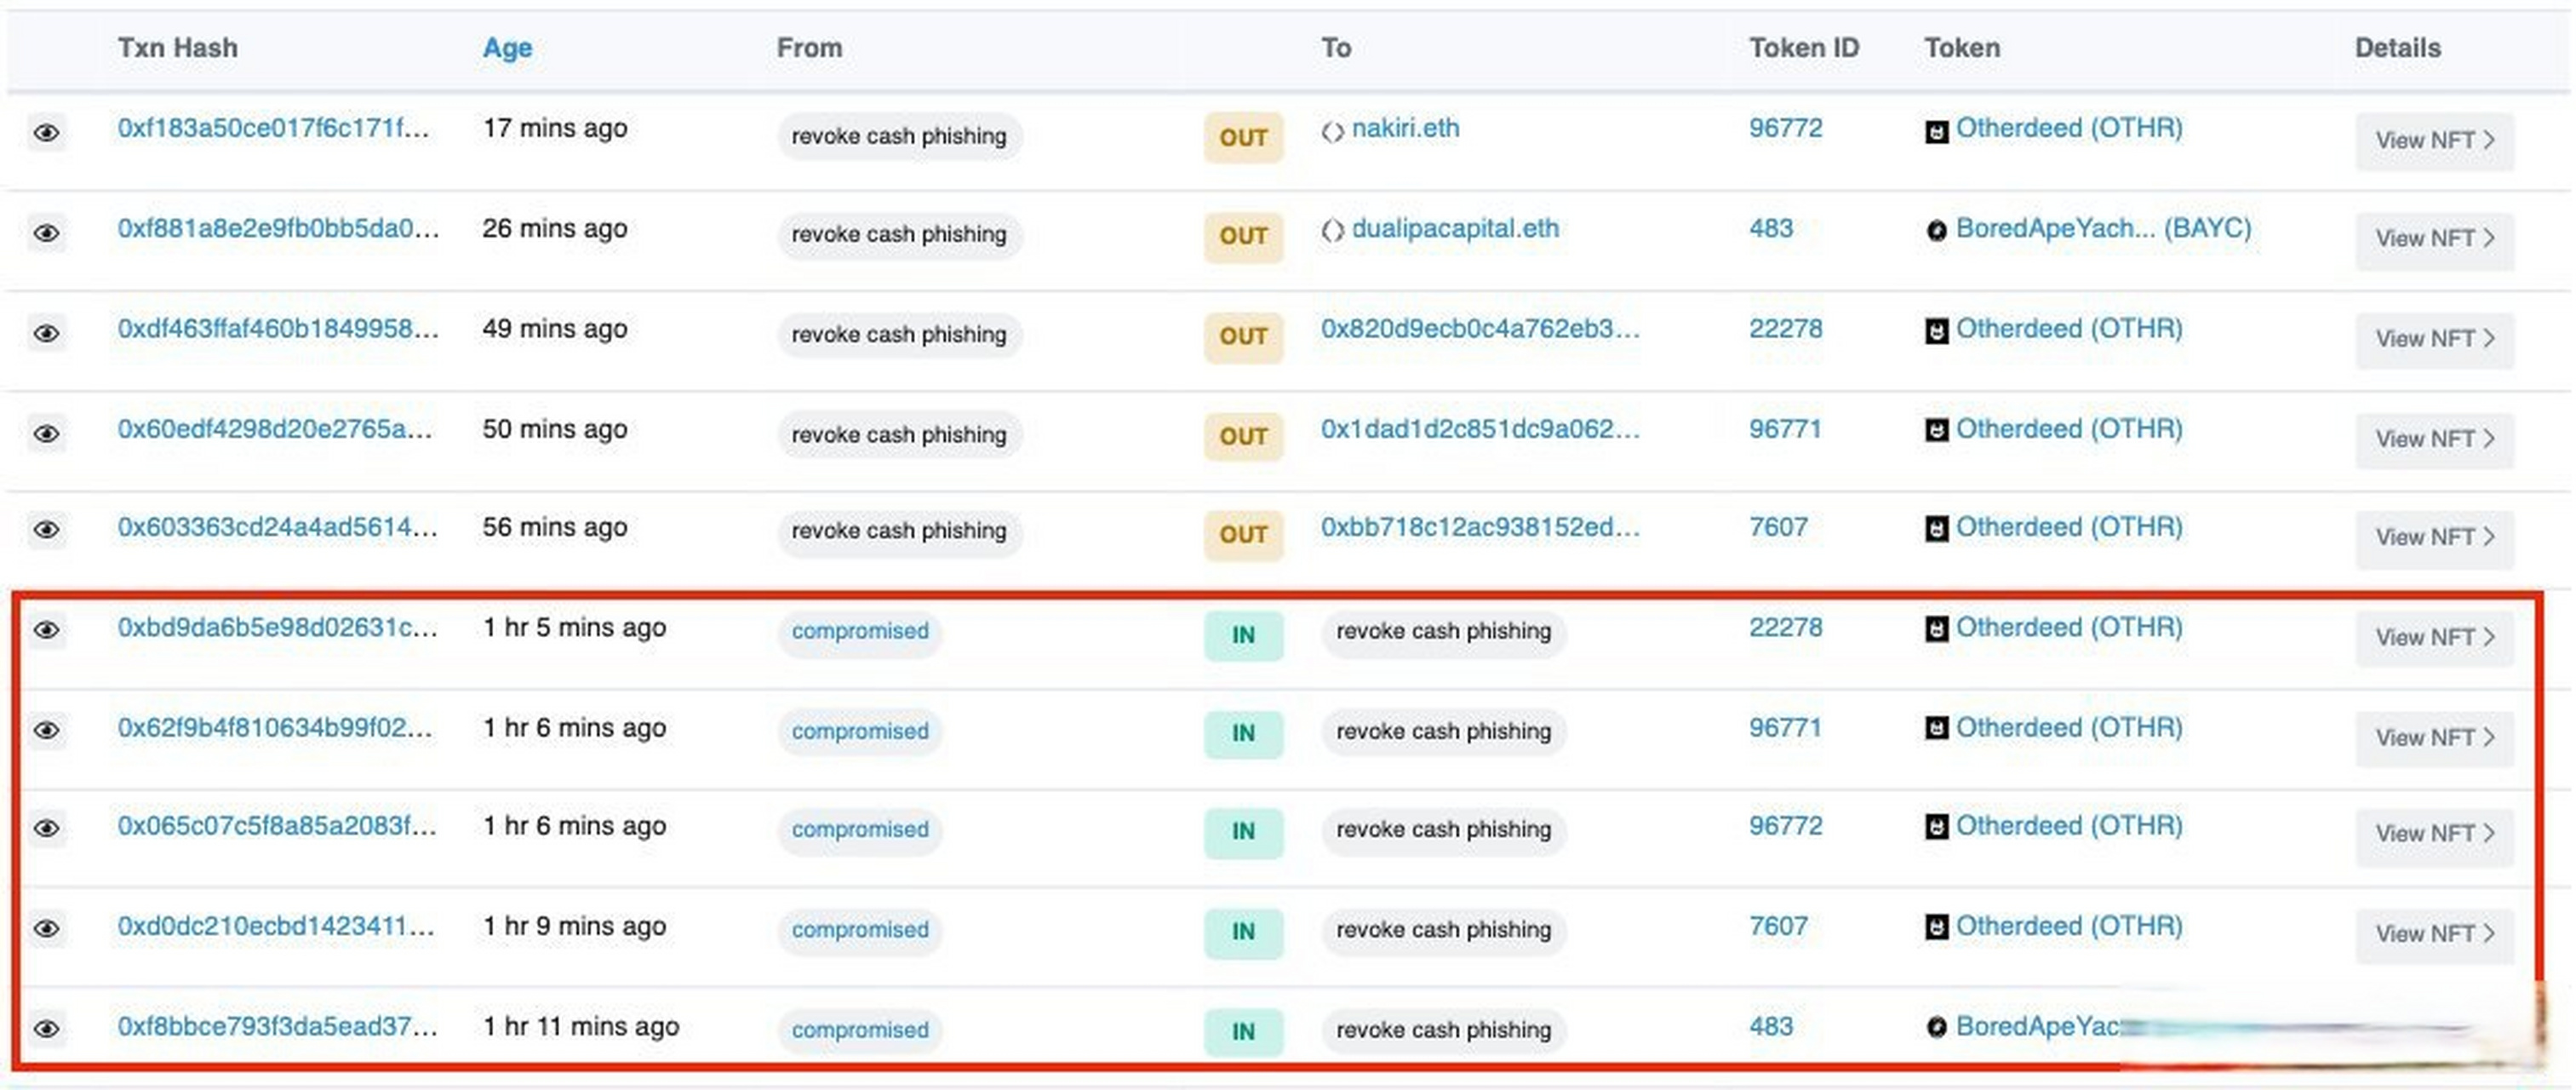The width and height of the screenshot is (2576, 1090).
Task: Click revoke cash phishing tag in 1 hr 9 mins row
Action: point(1443,930)
